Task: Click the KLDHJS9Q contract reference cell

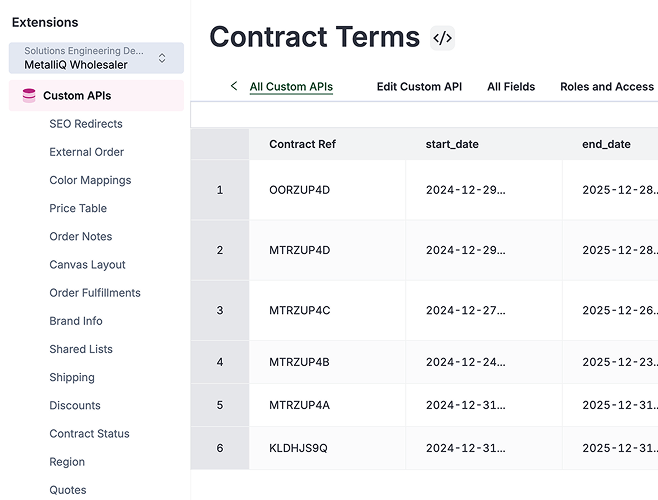Action: pyautogui.click(x=298, y=448)
